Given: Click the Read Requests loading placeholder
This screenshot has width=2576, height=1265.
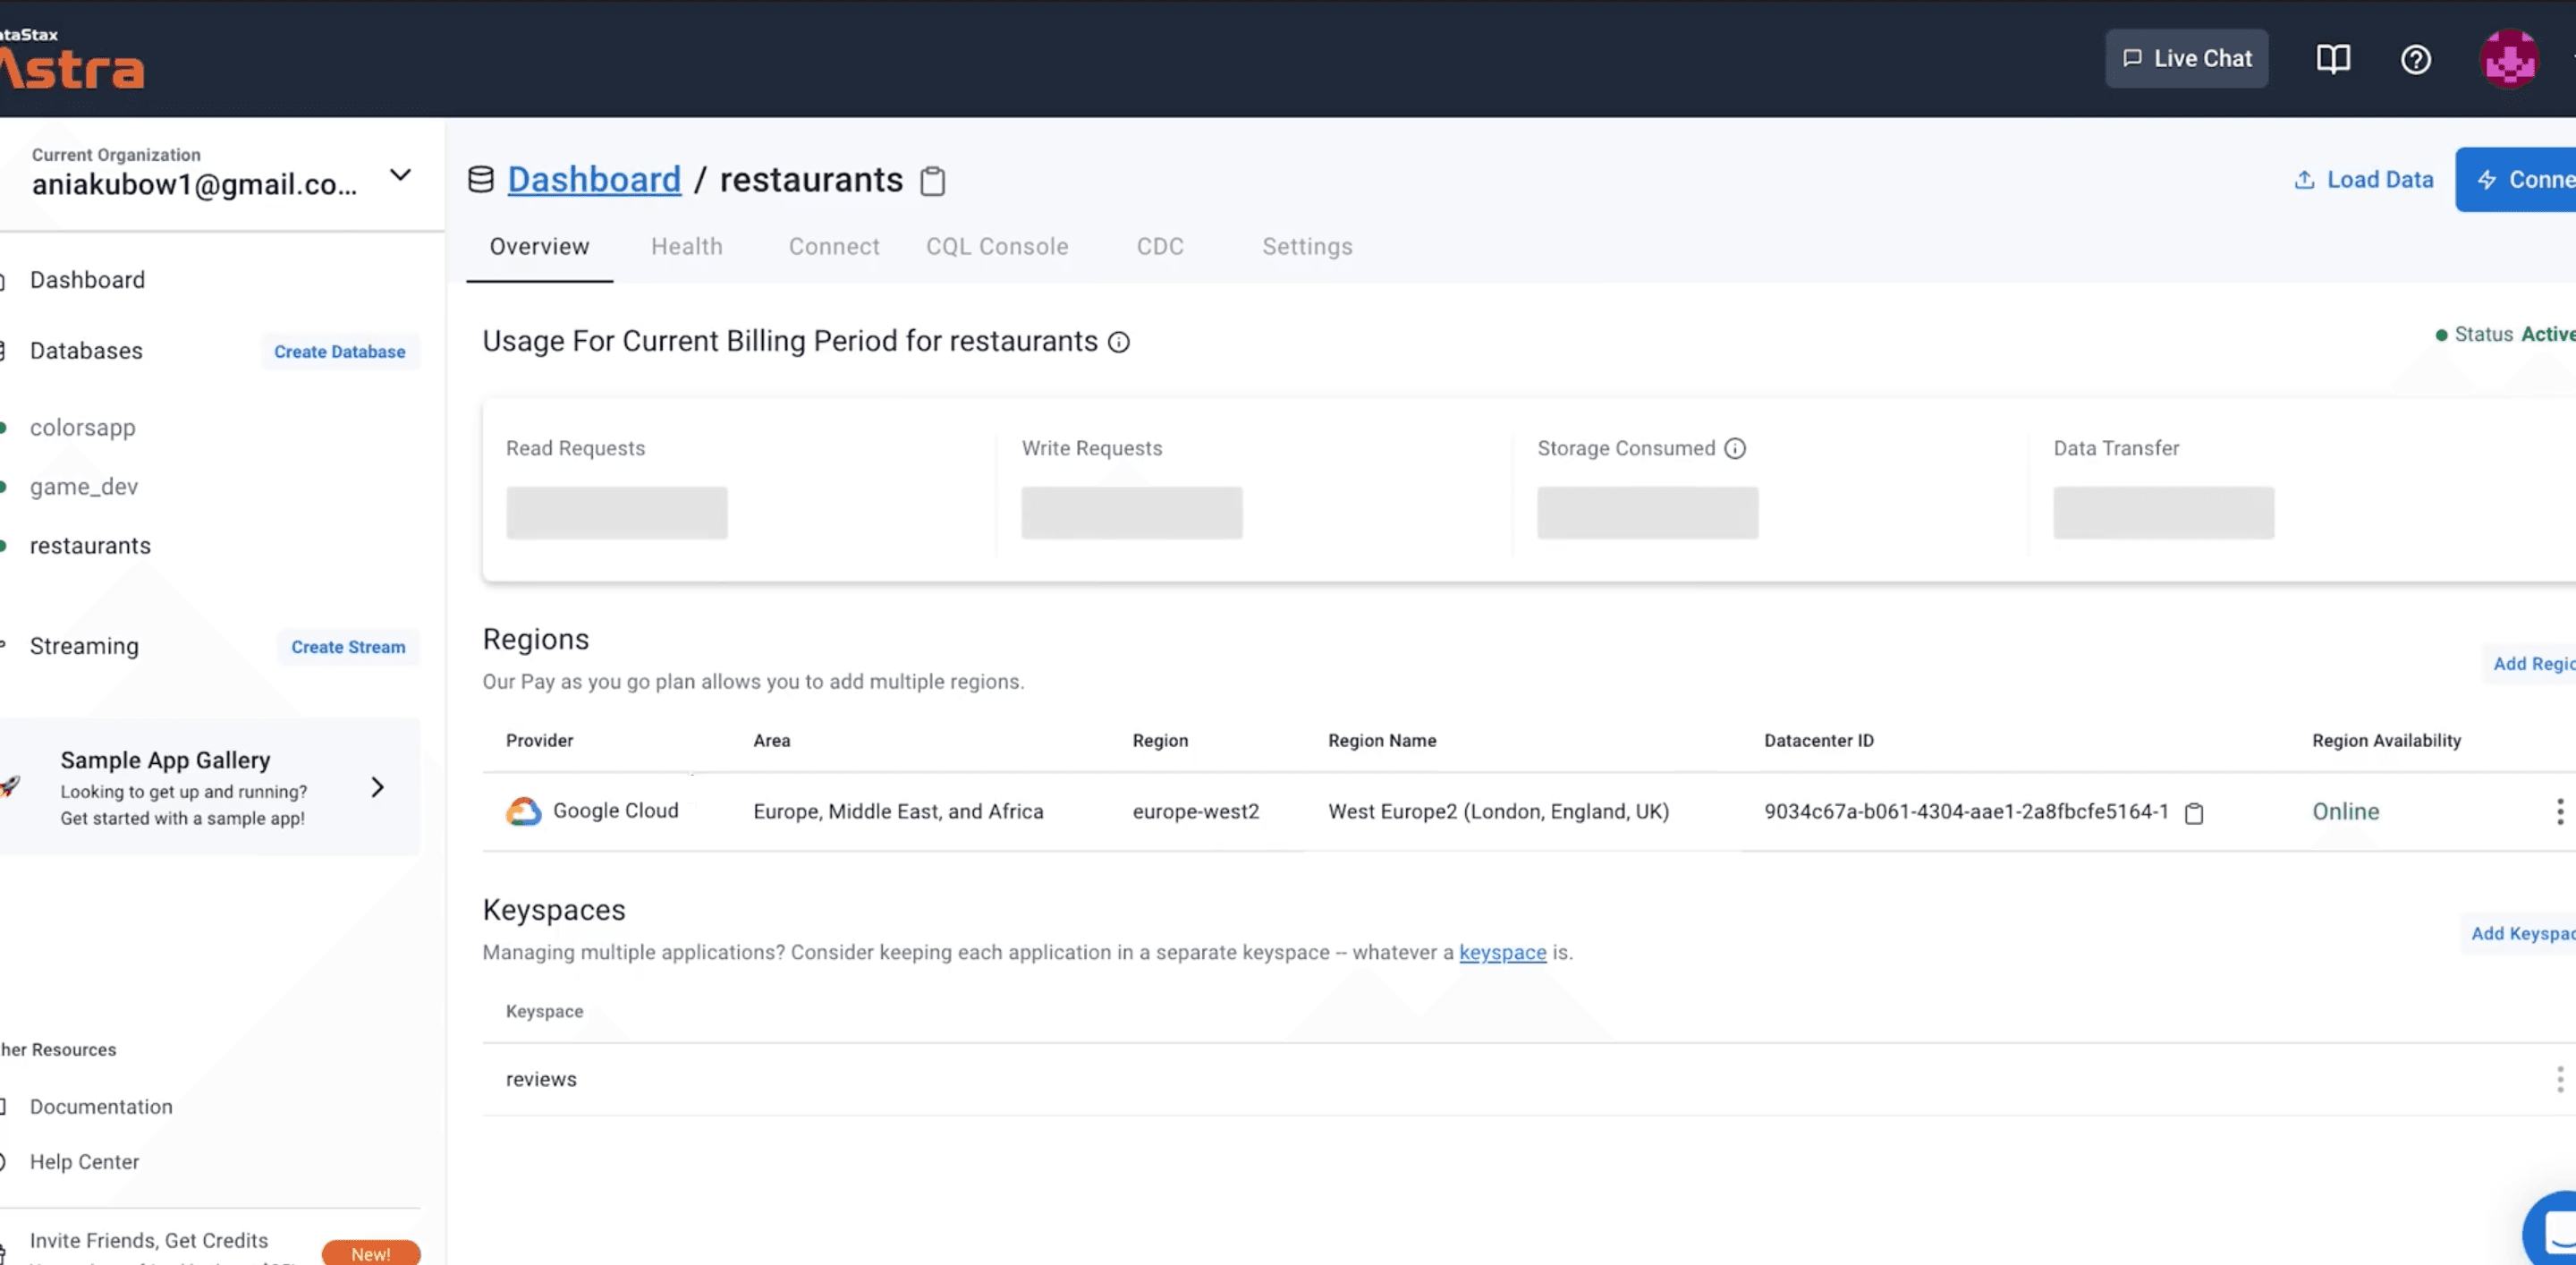Looking at the screenshot, I should (617, 513).
